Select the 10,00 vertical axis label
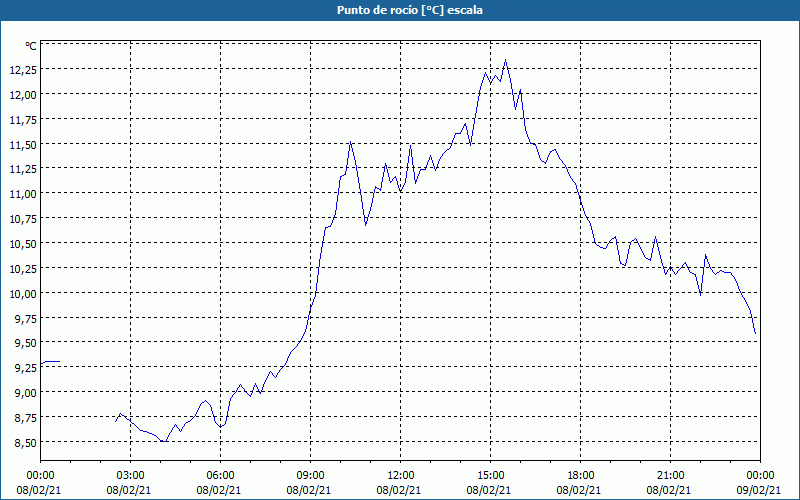800x500 pixels. [x=23, y=294]
